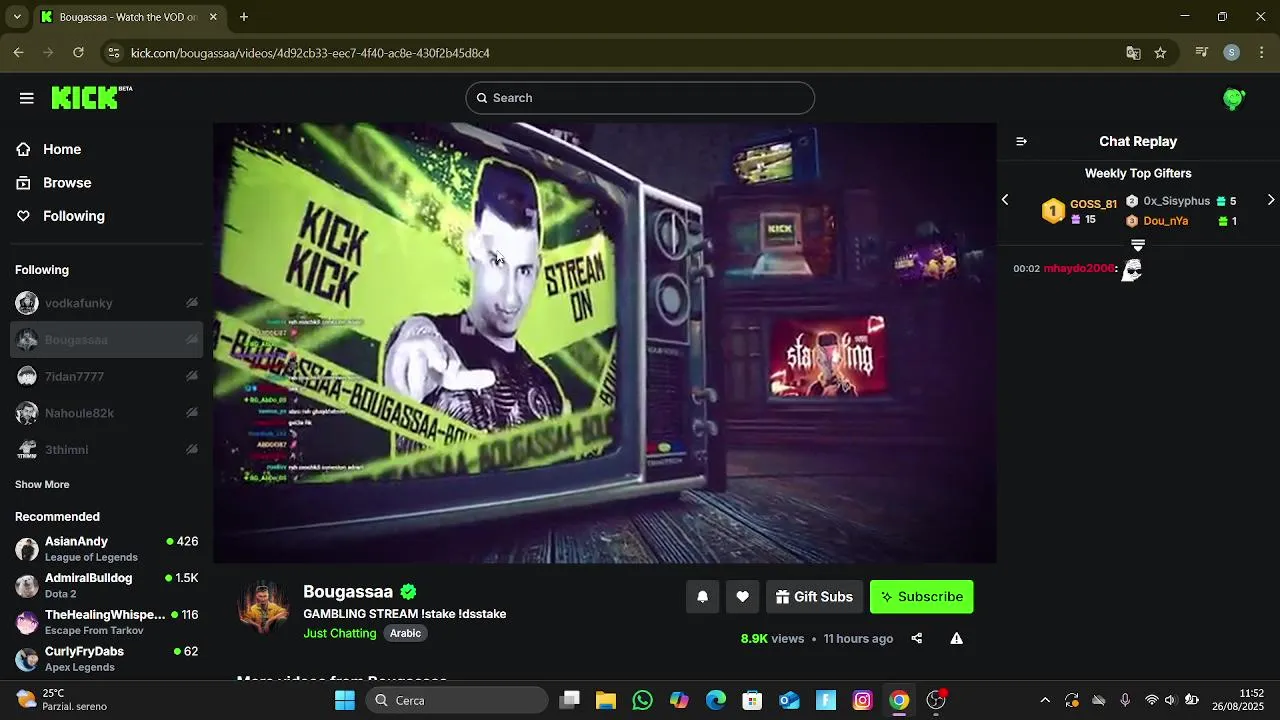Open the Windows Start menu

(345, 700)
